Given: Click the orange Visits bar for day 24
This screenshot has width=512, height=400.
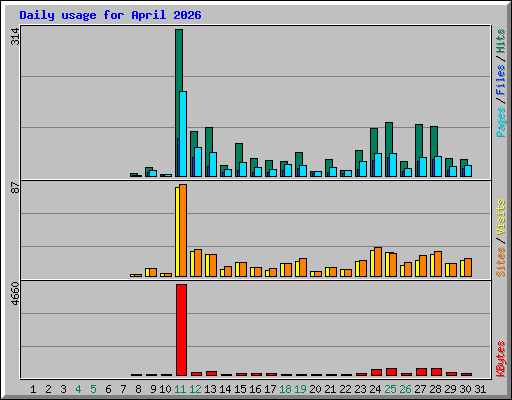Looking at the screenshot, I should 378,262.
